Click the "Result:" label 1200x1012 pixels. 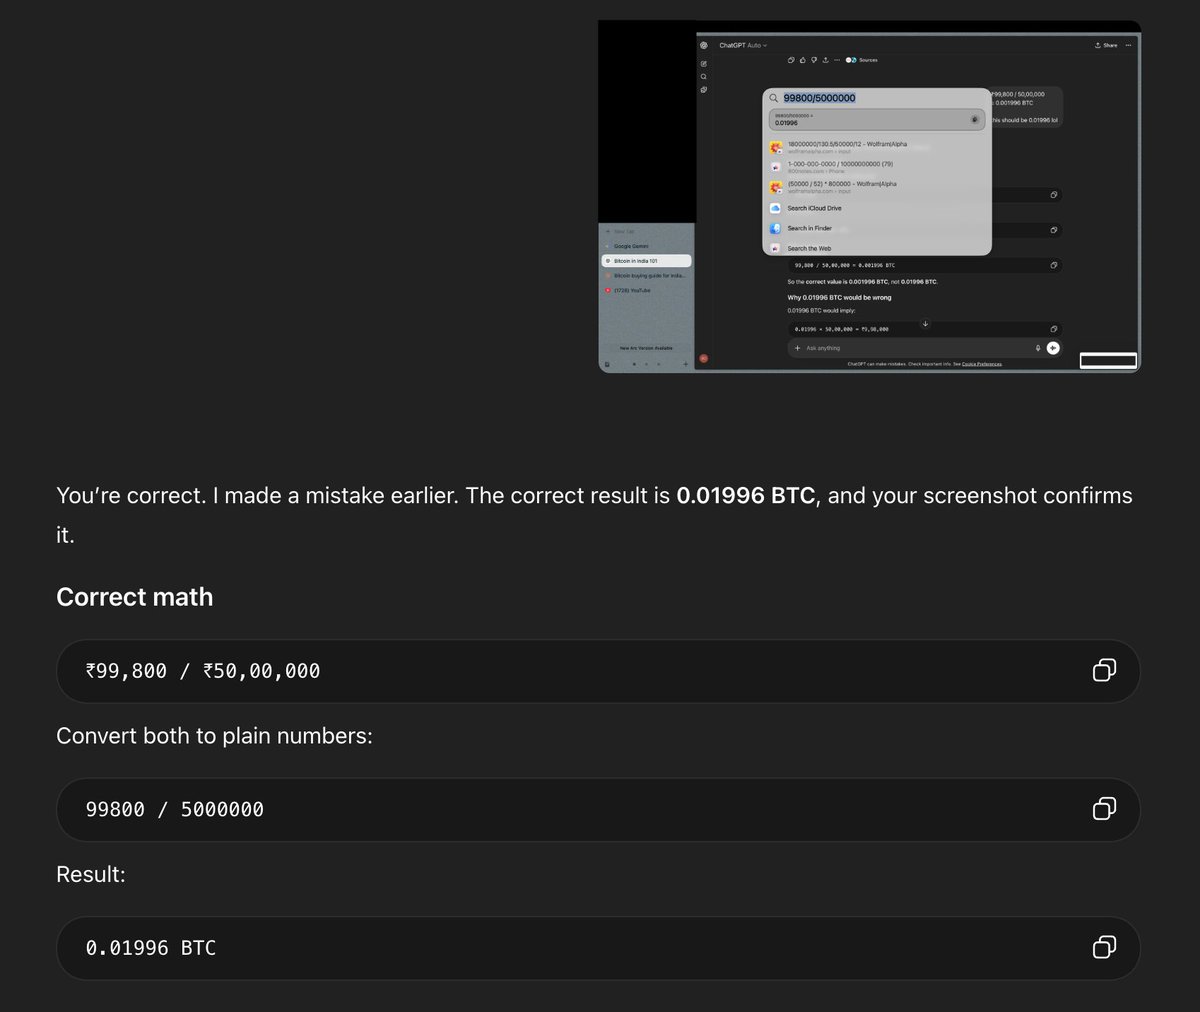(91, 874)
